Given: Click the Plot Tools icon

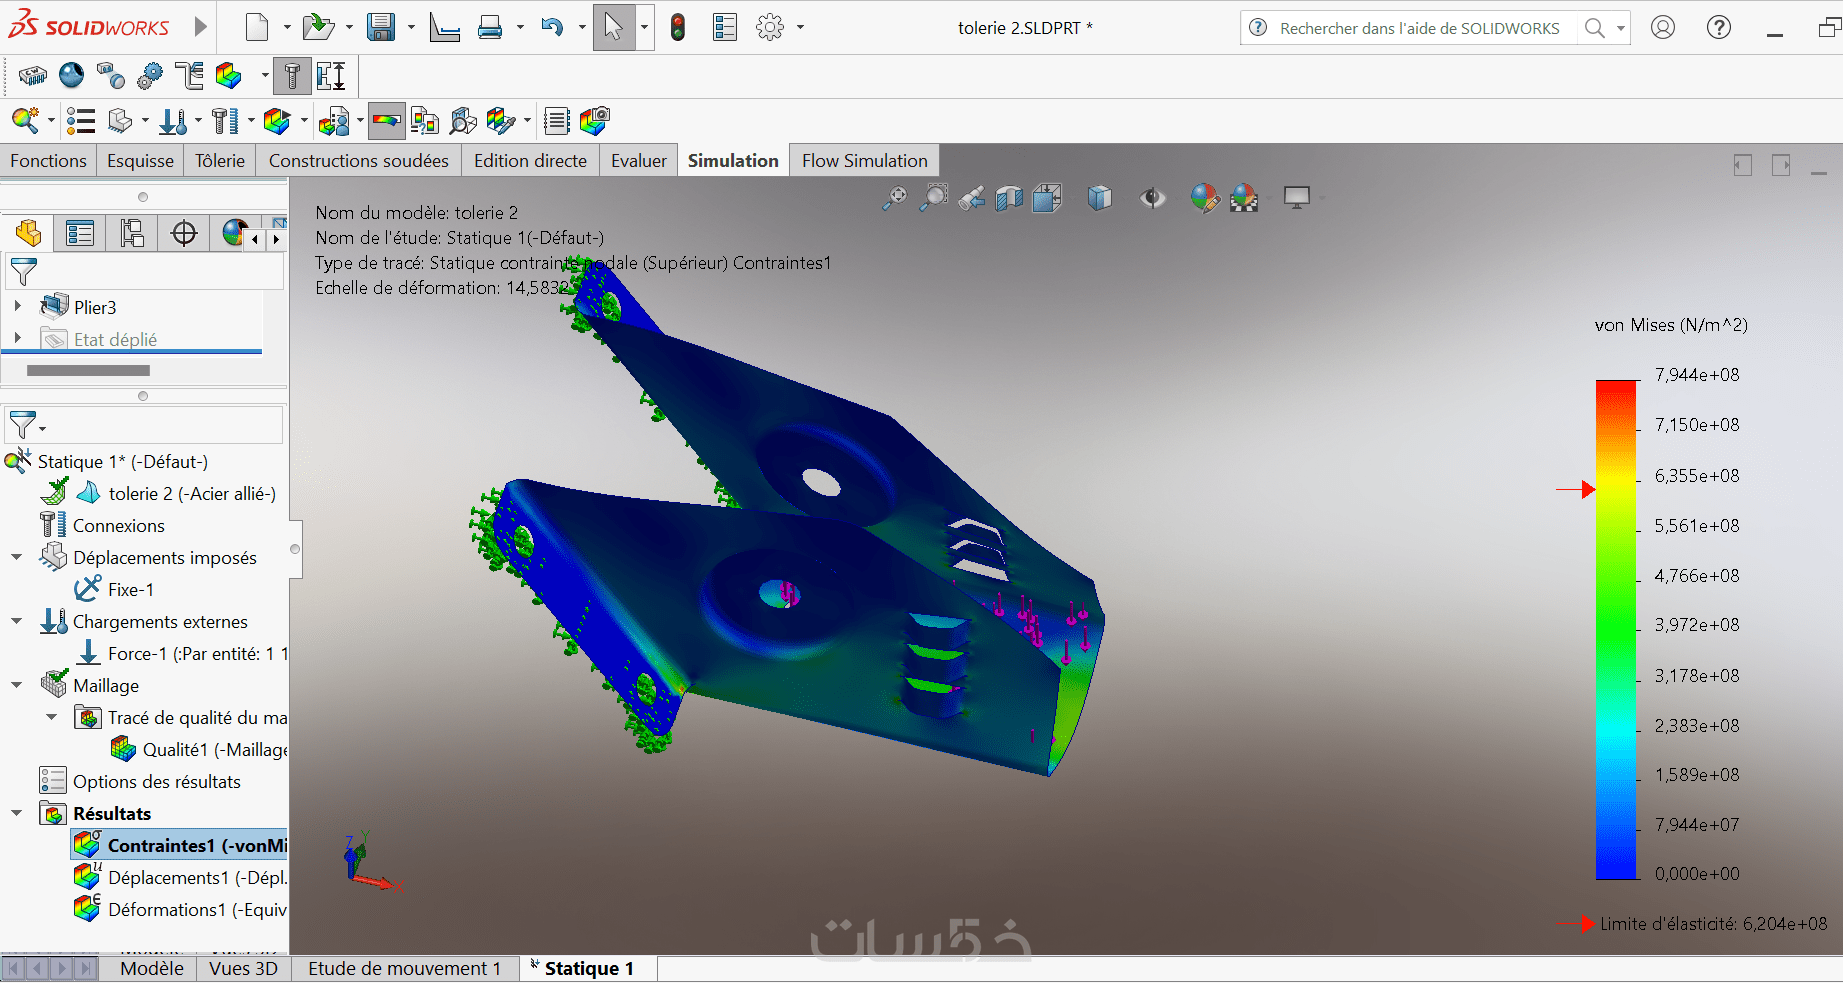Looking at the screenshot, I should pos(500,121).
